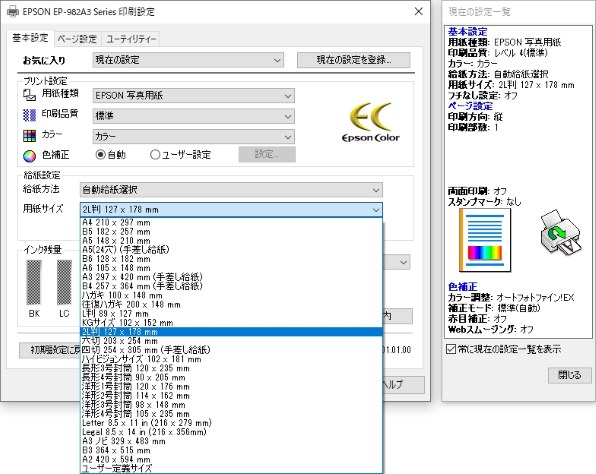Click the page preview thumbnail in settings list
596x474 pixels.
(485, 240)
